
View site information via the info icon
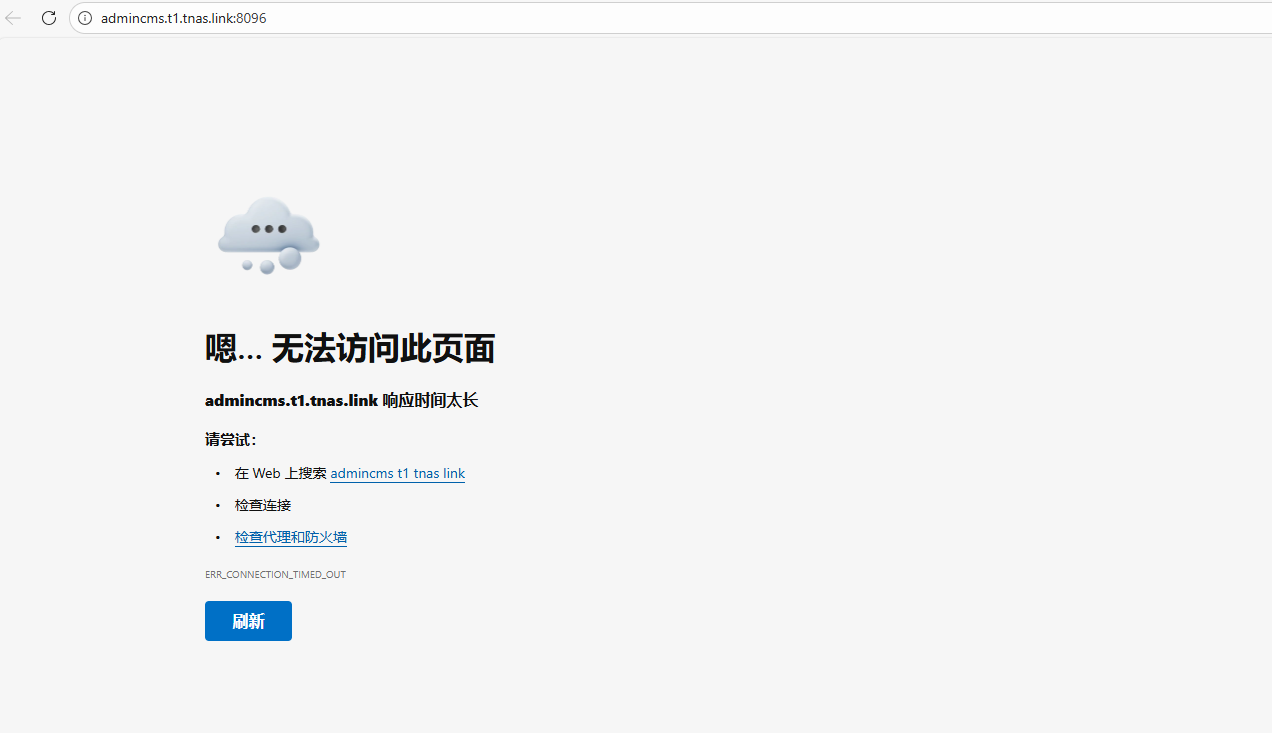click(85, 18)
